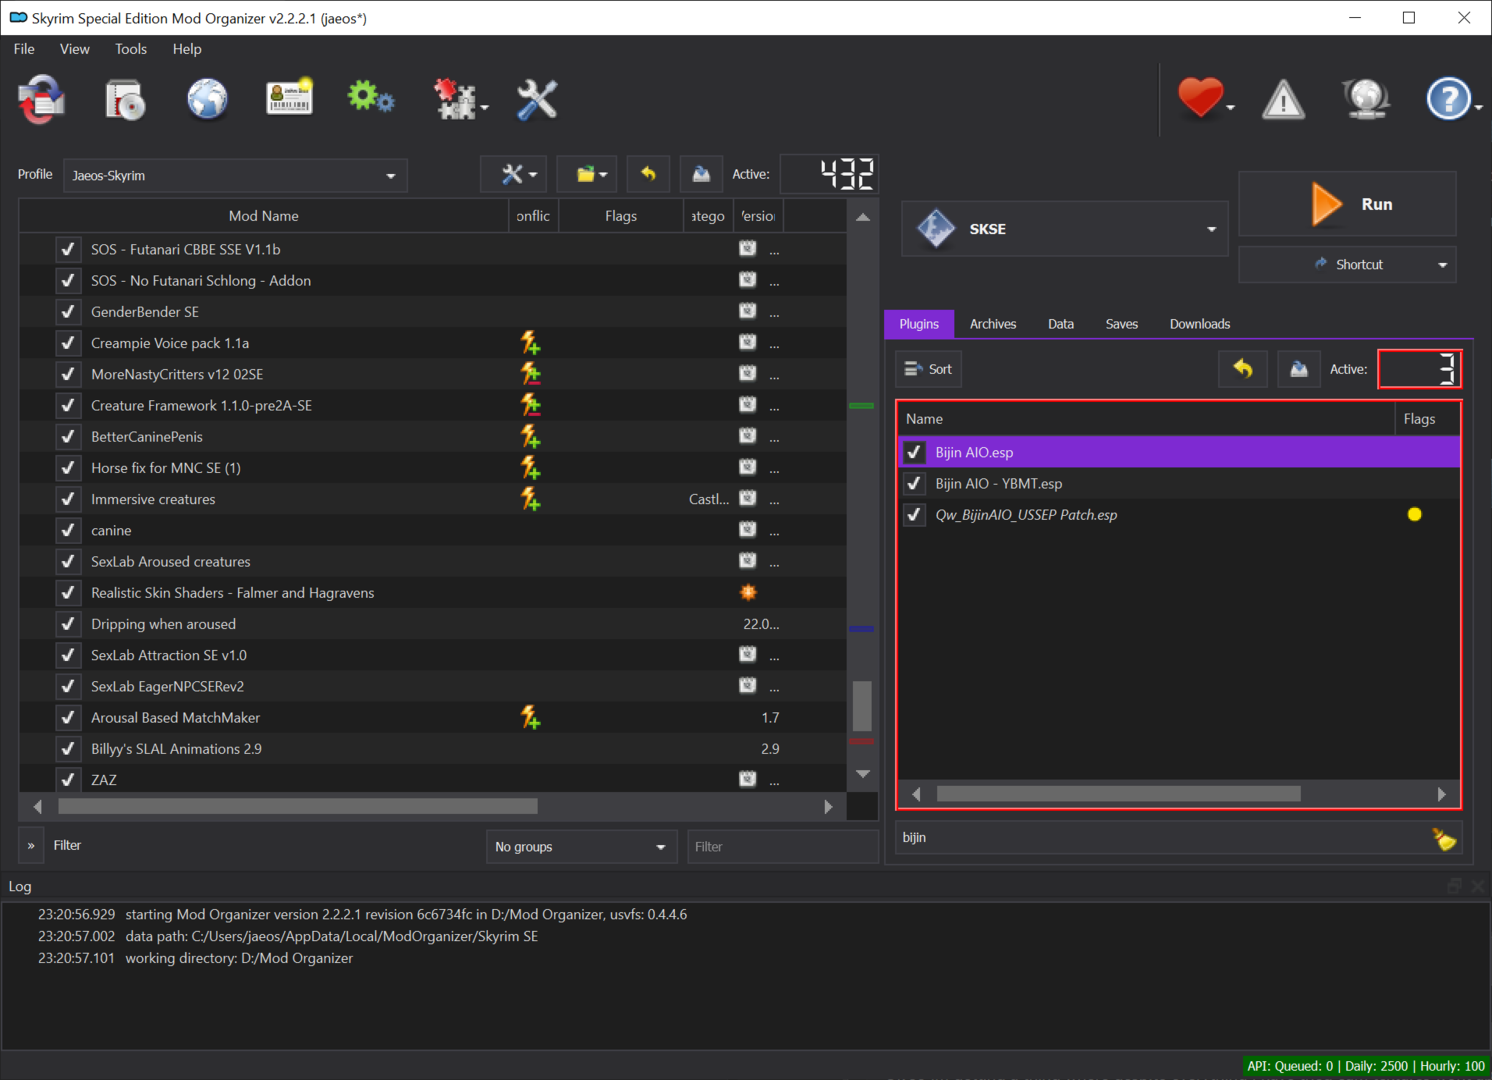
Task: Click conflict icon on Immersive creatures row
Action: click(x=531, y=499)
